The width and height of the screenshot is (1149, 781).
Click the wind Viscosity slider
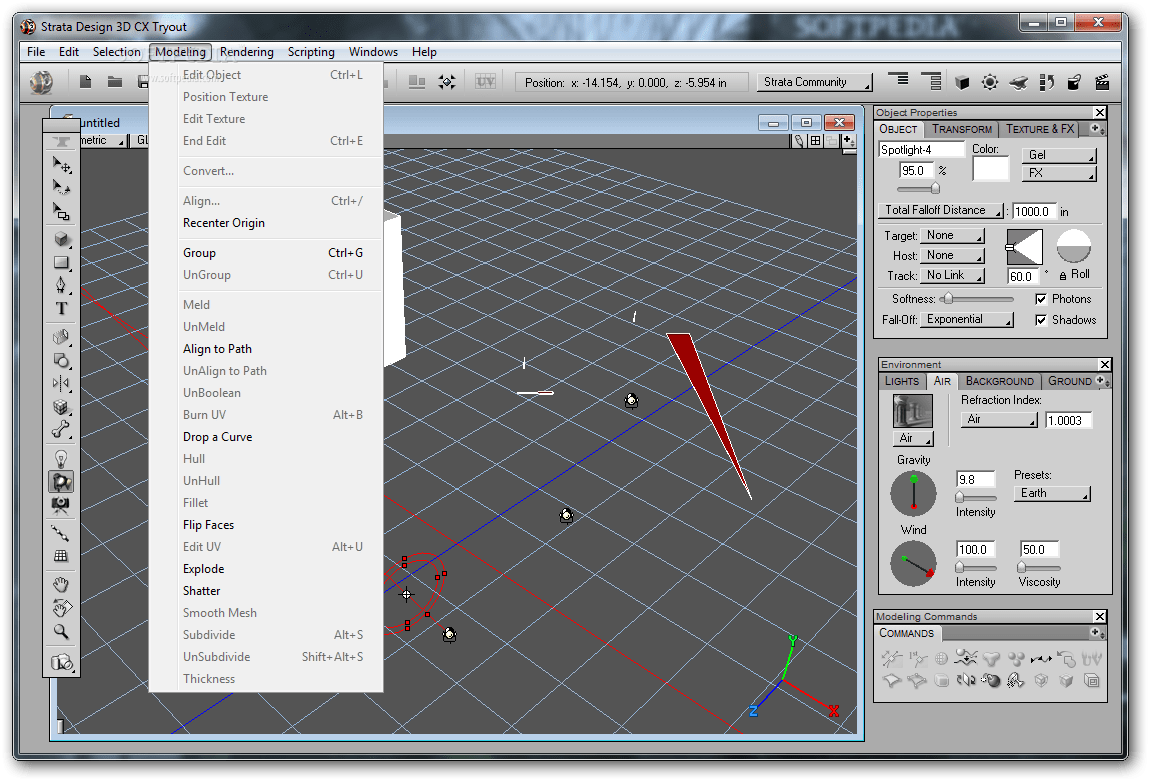pyautogui.click(x=1039, y=568)
